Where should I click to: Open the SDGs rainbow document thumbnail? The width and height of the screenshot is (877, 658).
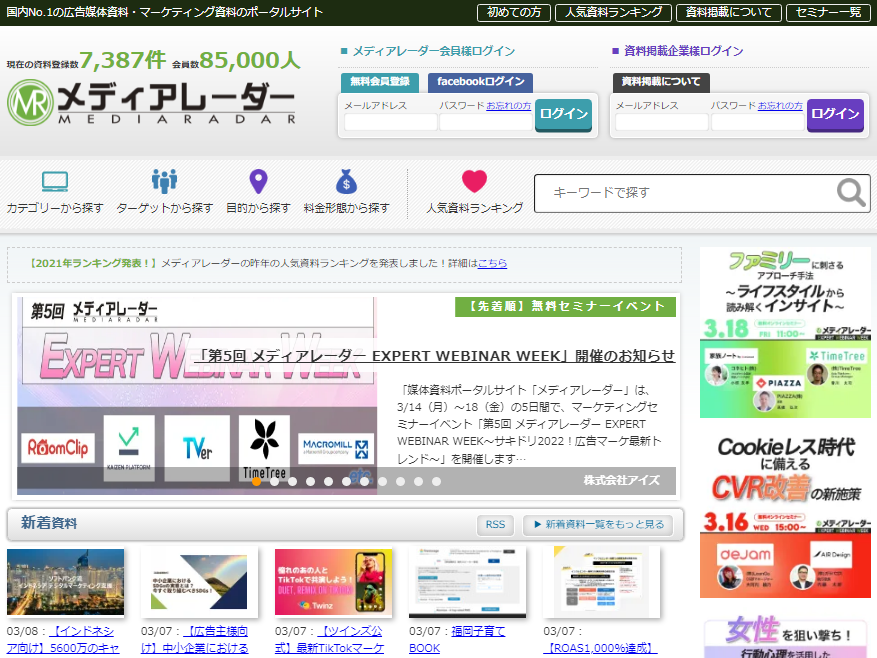point(200,582)
